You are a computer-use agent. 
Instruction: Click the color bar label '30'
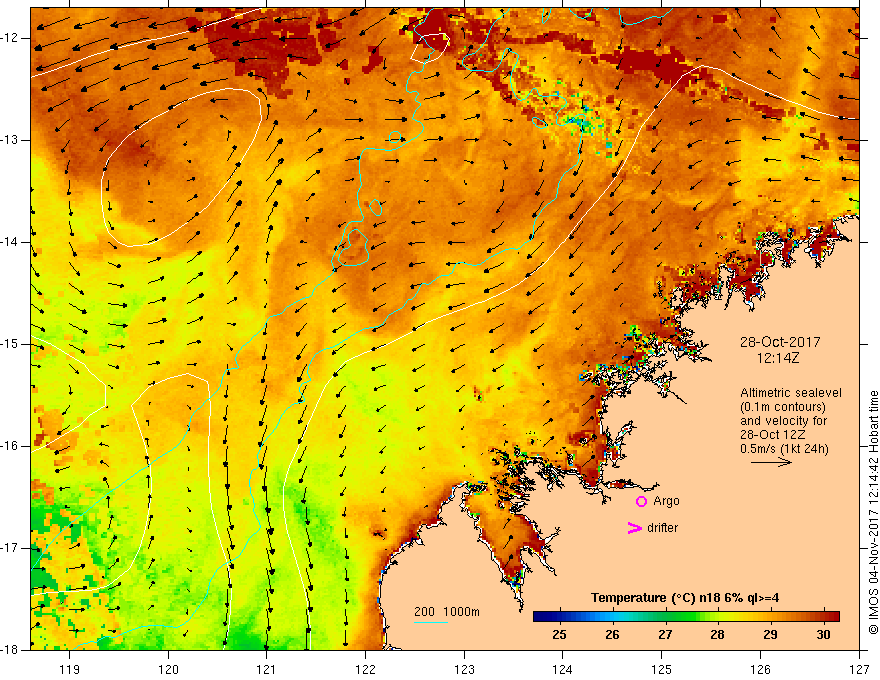(x=823, y=635)
